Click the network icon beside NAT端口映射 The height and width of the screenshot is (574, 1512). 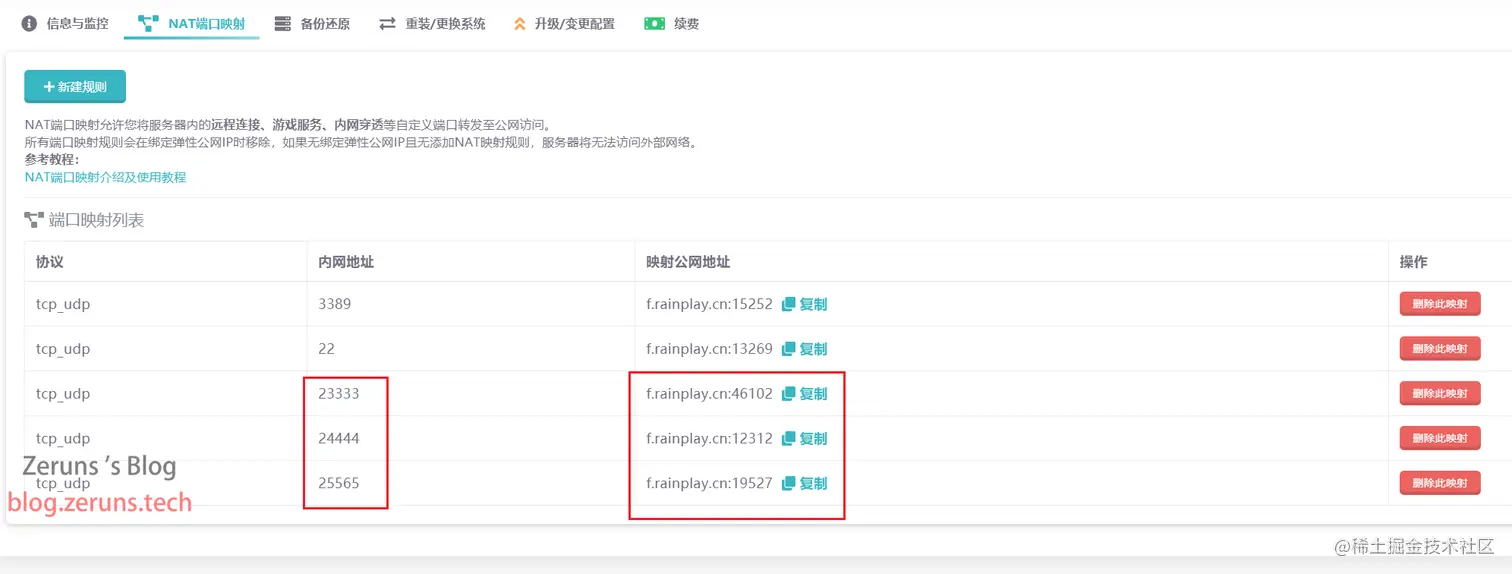tap(148, 23)
